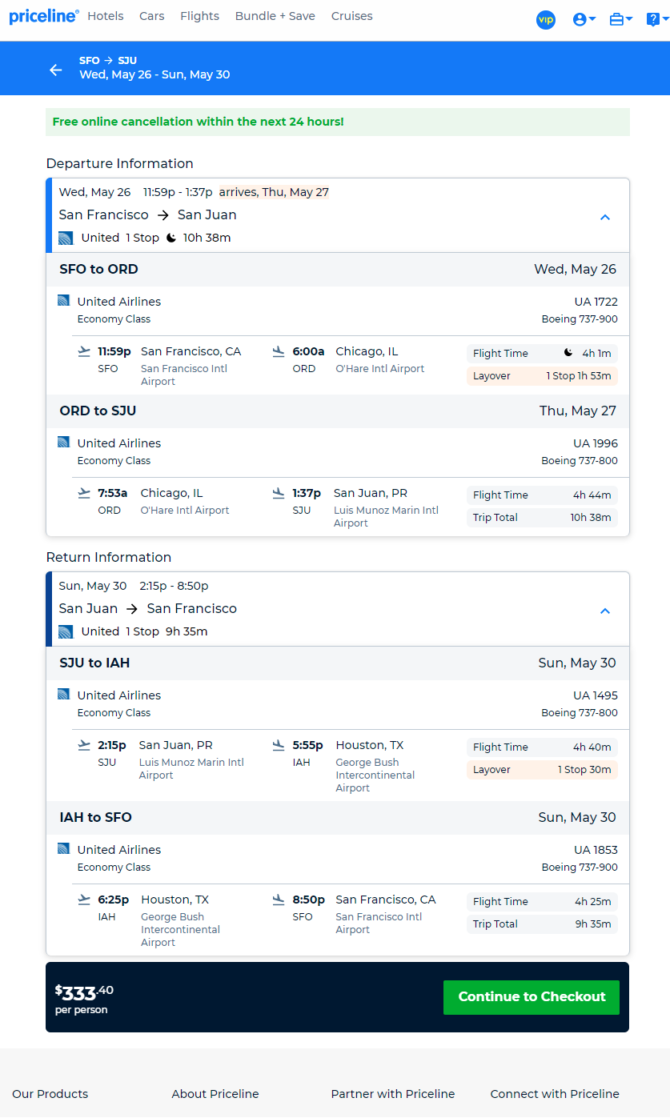Image resolution: width=670 pixels, height=1118 pixels.
Task: Click the $333.40 per person price
Action: (x=84, y=998)
